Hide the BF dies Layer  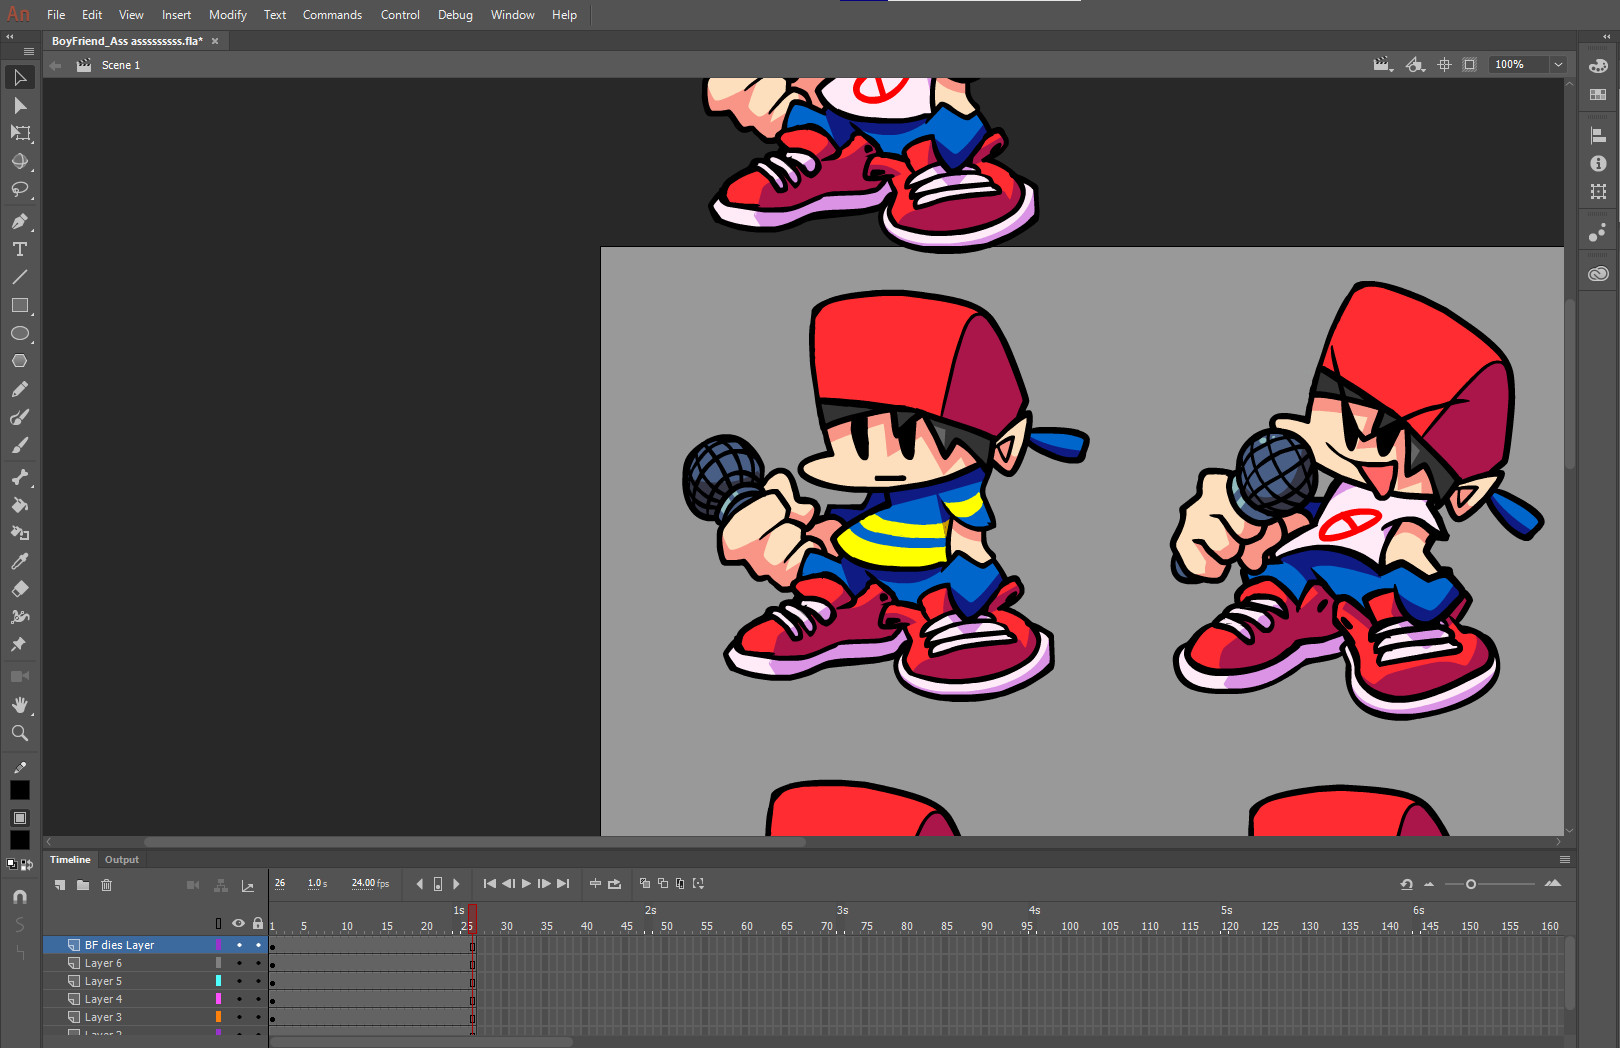pos(239,945)
